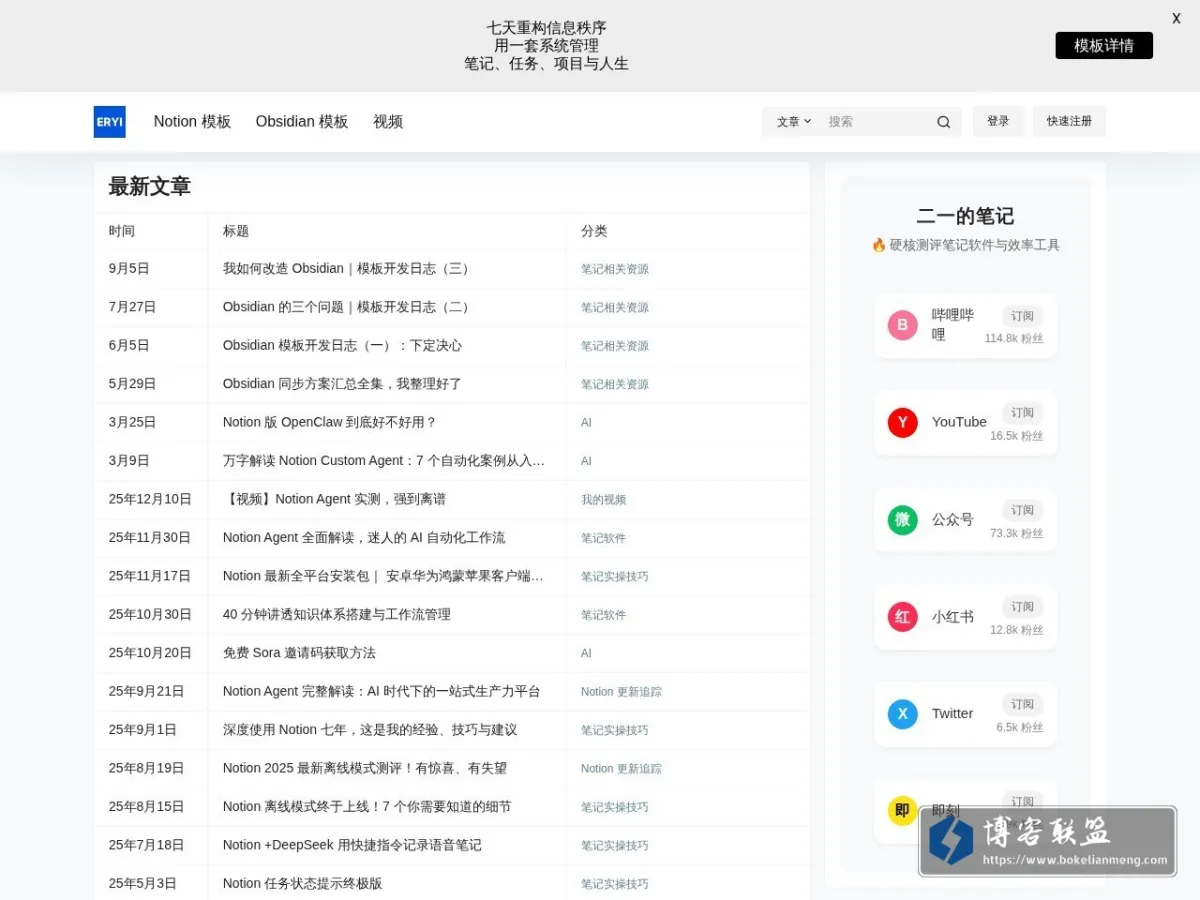
Task: Click the 登录 button
Action: (x=998, y=121)
